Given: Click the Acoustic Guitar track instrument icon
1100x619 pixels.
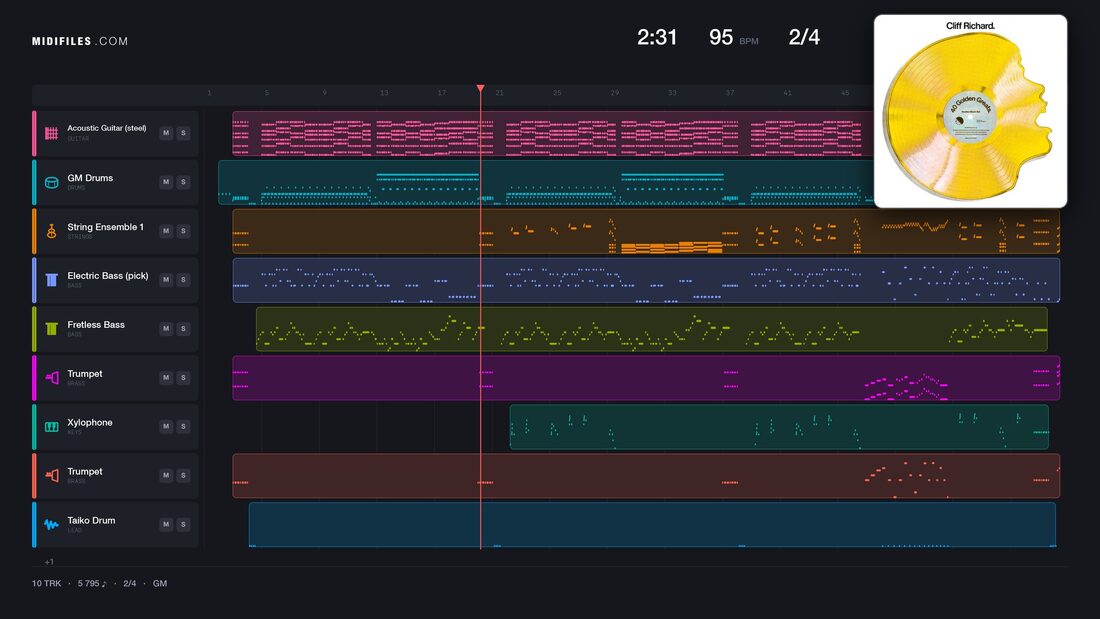Looking at the screenshot, I should point(51,133).
